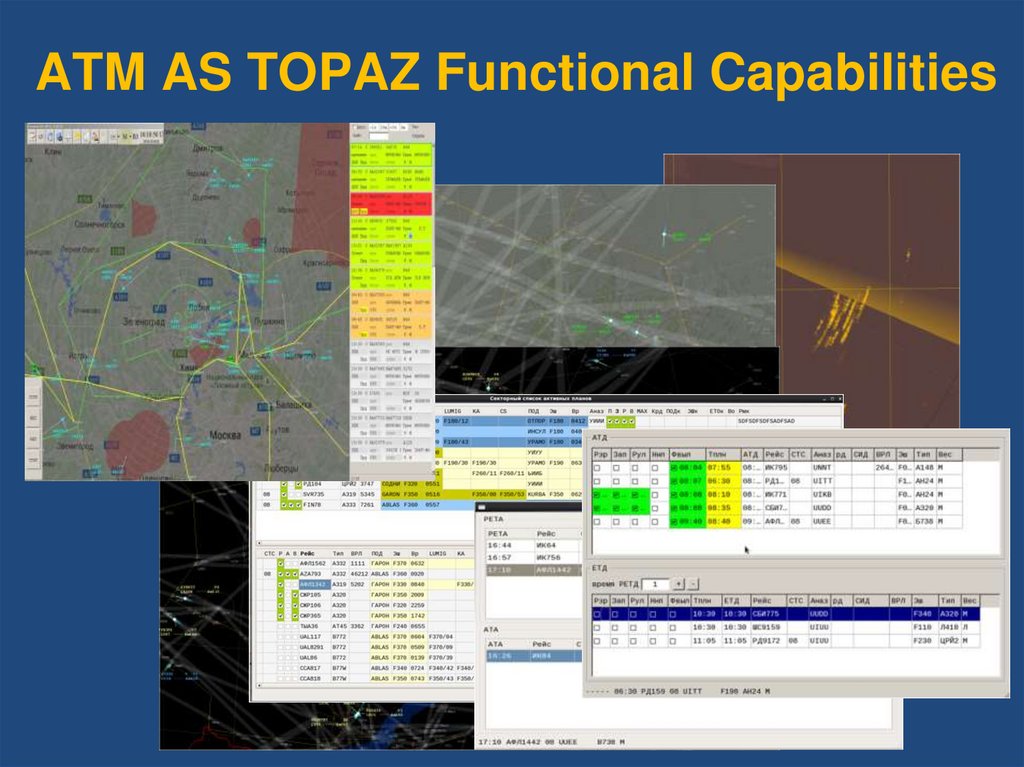1024x767 pixels.
Task: Toggle the P checkbox for flight SVR735
Action: [x=283, y=495]
